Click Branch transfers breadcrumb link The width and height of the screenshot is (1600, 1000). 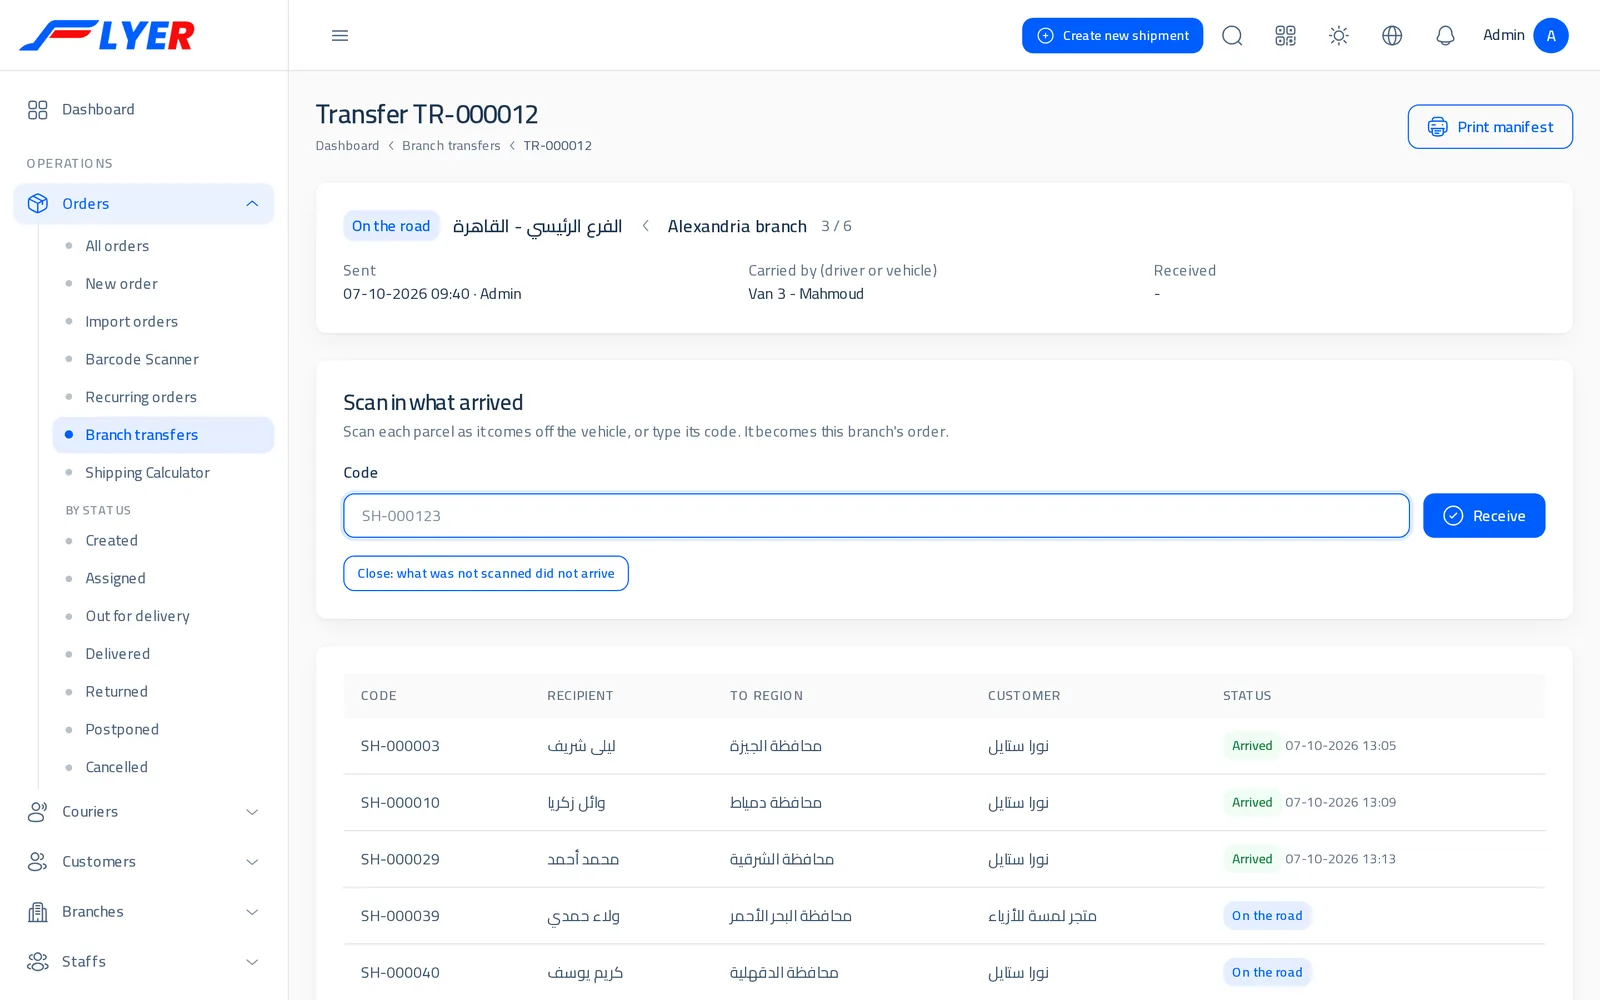(x=451, y=146)
